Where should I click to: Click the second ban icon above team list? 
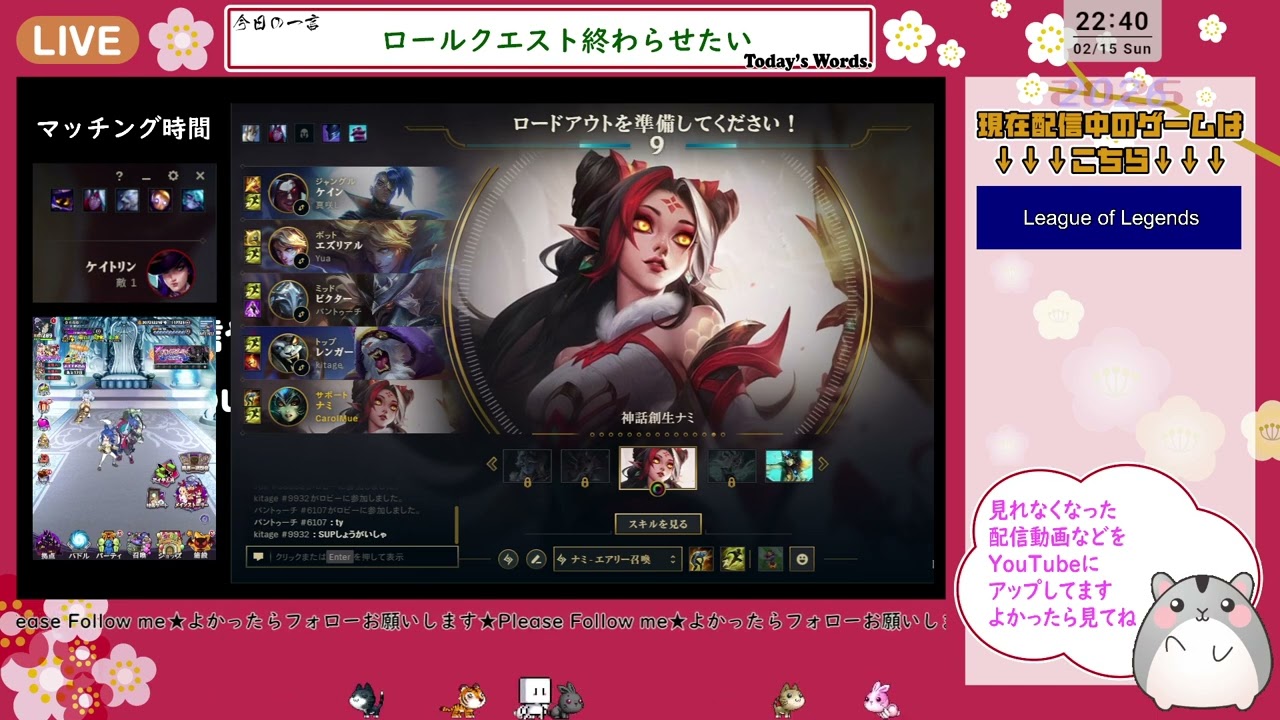[x=278, y=133]
